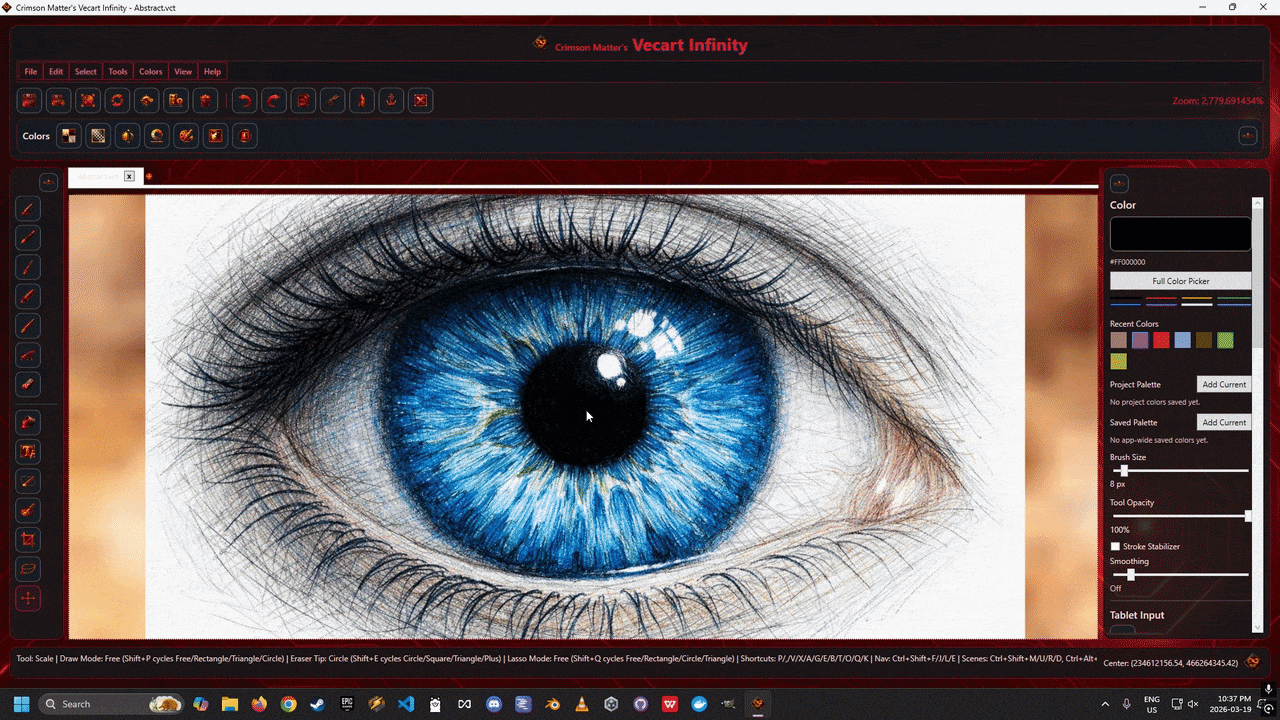Select the transform tool at the bottom of the toolbox
Viewport: 1280px width, 720px height.
tap(28, 599)
